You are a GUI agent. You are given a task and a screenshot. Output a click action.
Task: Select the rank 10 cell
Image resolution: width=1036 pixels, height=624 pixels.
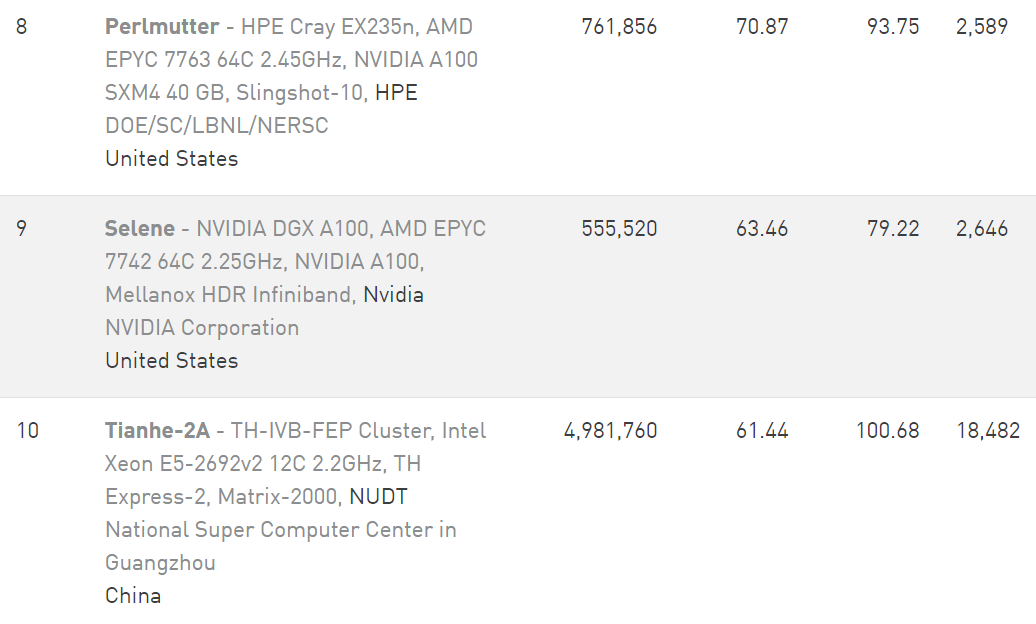pyautogui.click(x=27, y=431)
